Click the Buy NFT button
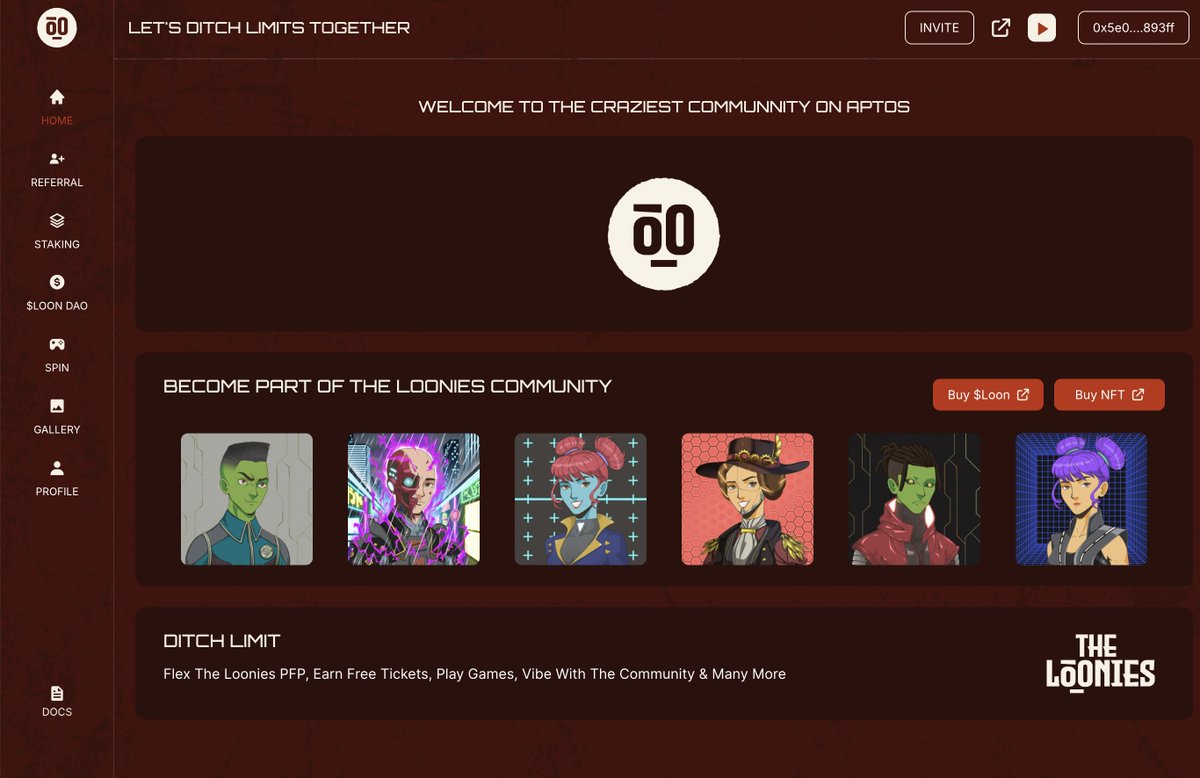 1109,395
